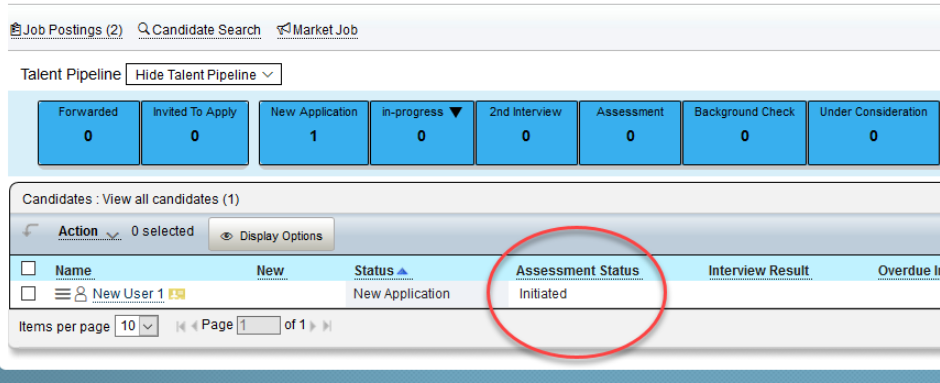The width and height of the screenshot is (940, 383).
Task: Sort by the Interview Result column
Action: [x=759, y=271]
